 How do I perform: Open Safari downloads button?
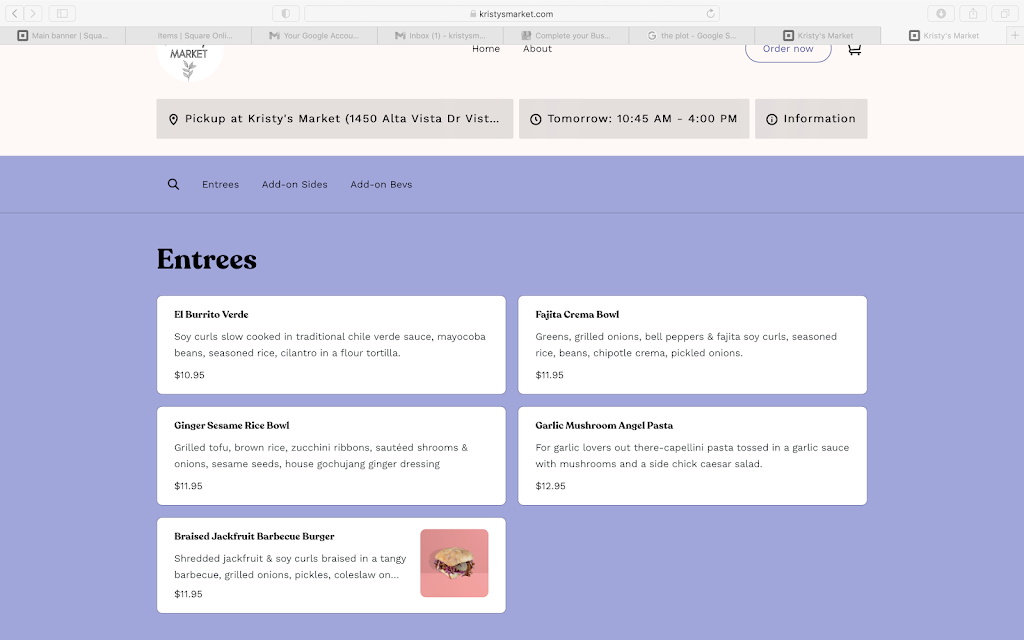[941, 13]
